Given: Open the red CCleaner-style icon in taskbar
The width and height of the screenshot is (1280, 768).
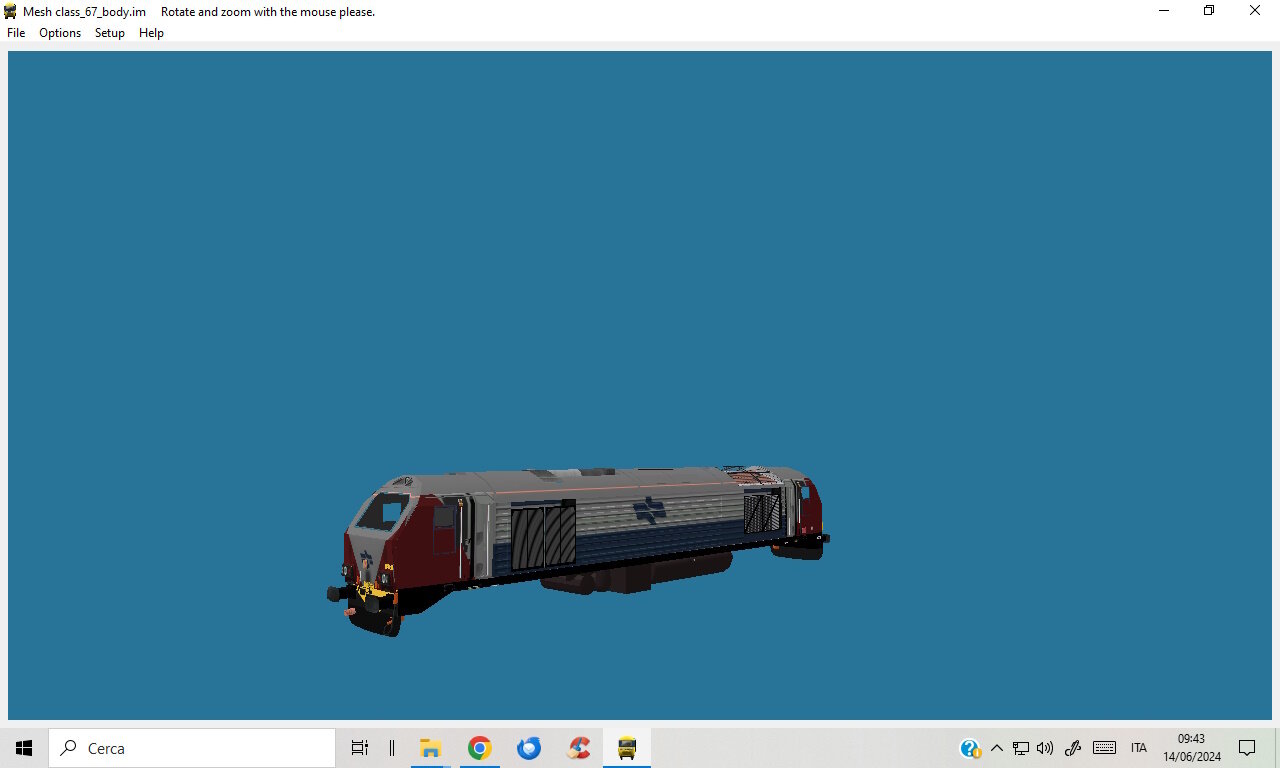Looking at the screenshot, I should 578,748.
